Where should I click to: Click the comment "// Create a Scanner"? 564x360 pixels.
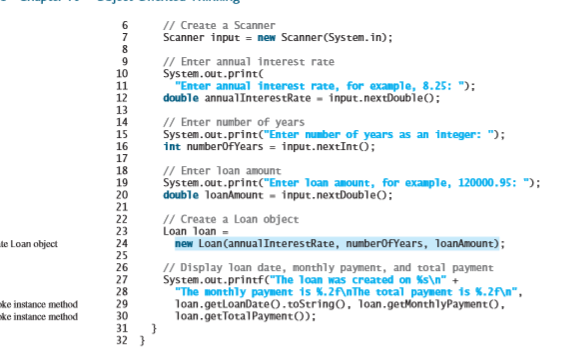219,26
